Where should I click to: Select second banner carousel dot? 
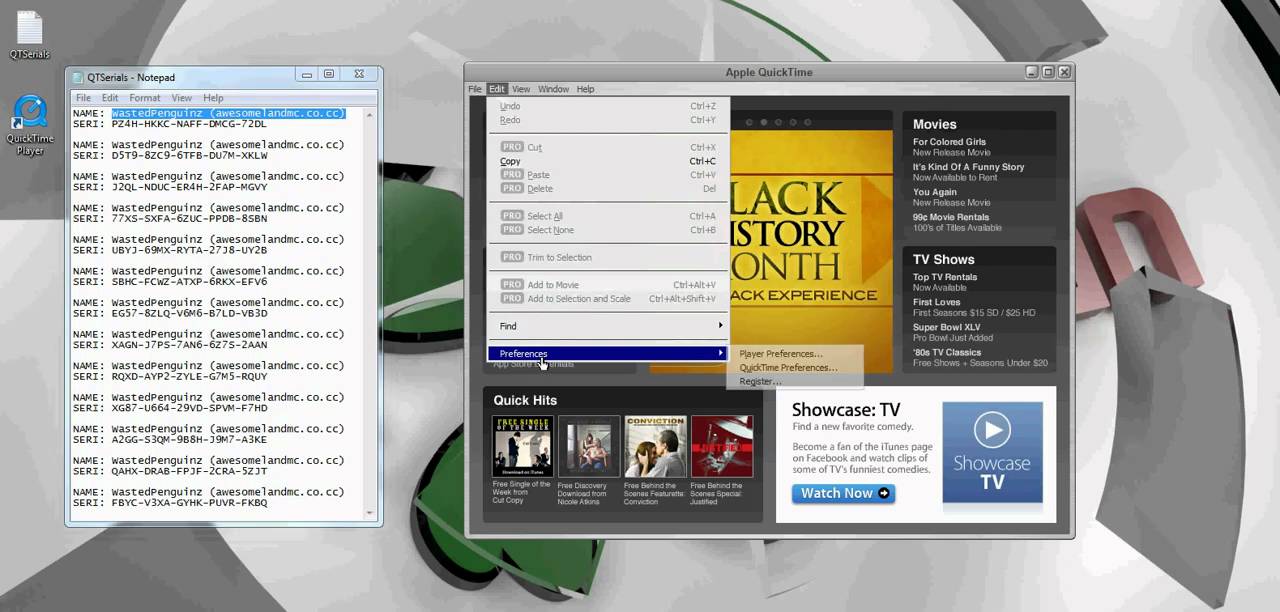764,122
